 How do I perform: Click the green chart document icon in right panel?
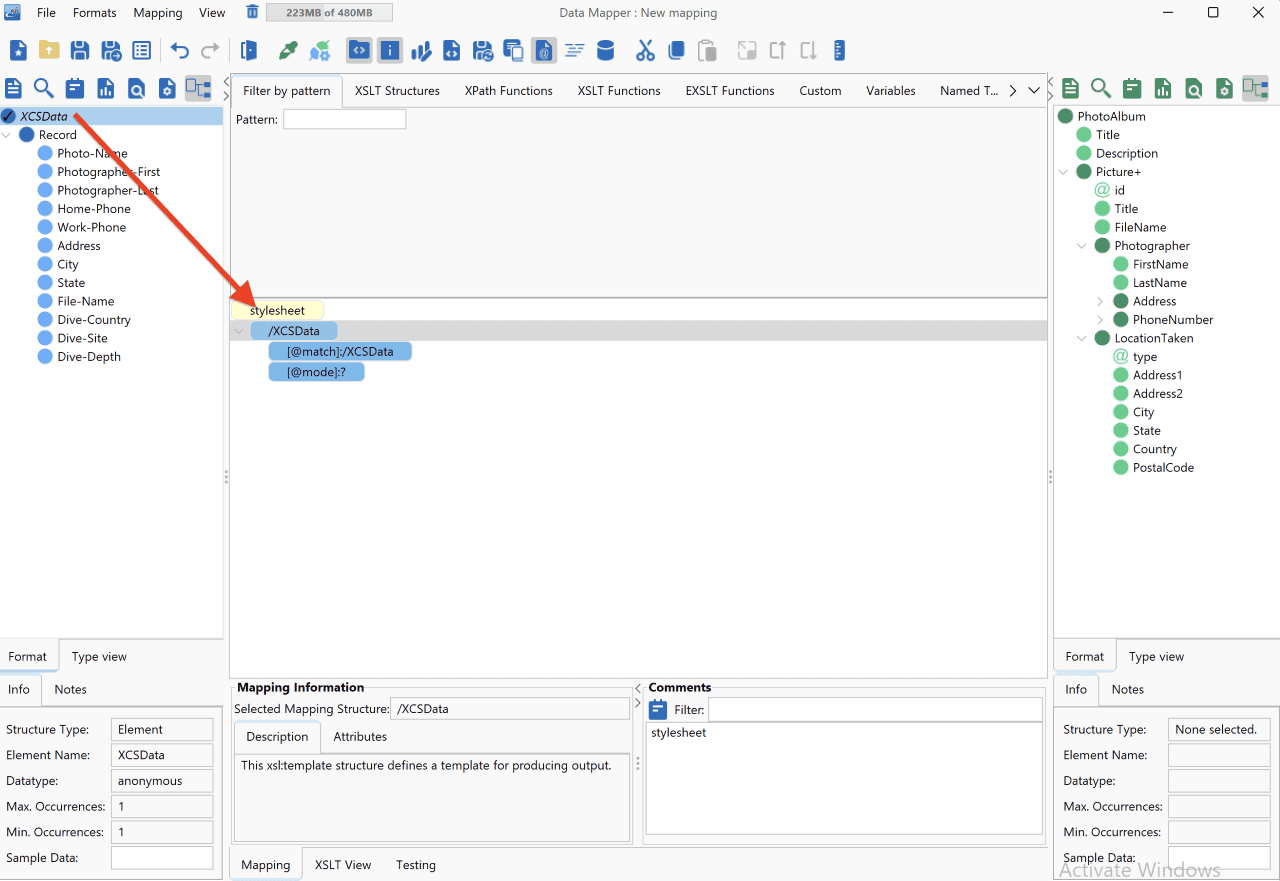tap(1163, 88)
